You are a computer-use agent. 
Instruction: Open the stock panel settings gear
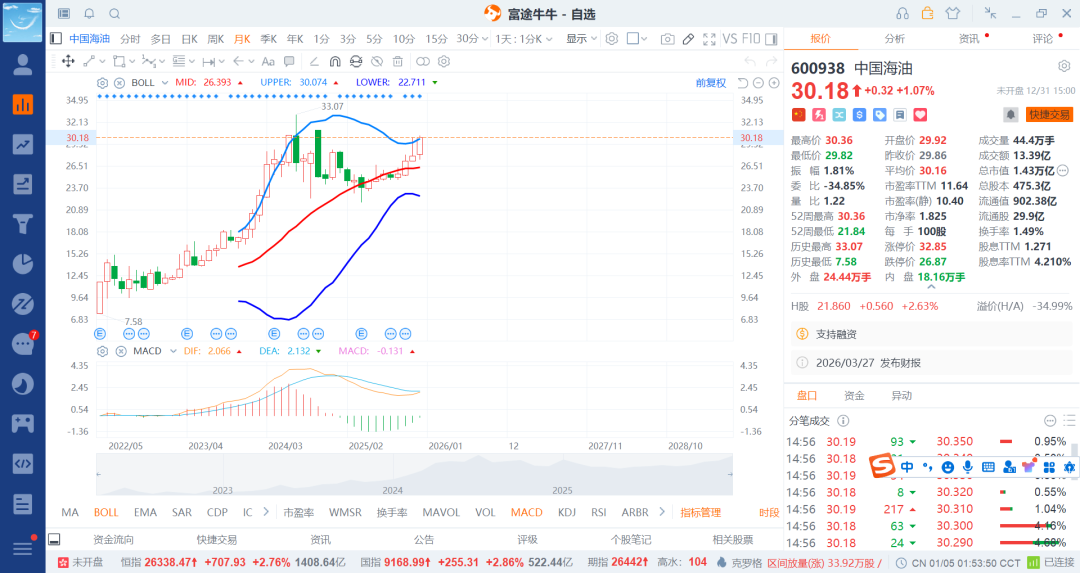[x=1064, y=66]
